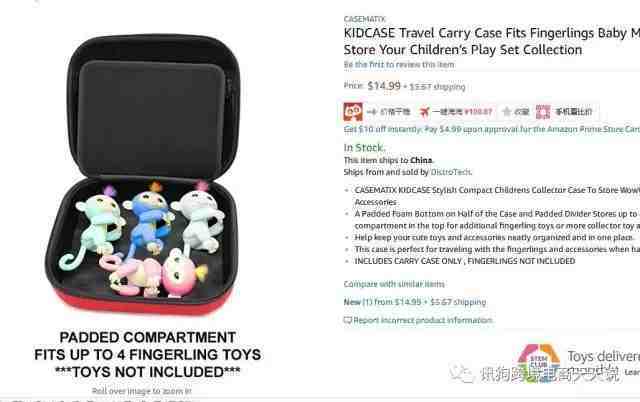Click the mobile price-compare label by QR
The image size is (640, 402).
point(573,111)
